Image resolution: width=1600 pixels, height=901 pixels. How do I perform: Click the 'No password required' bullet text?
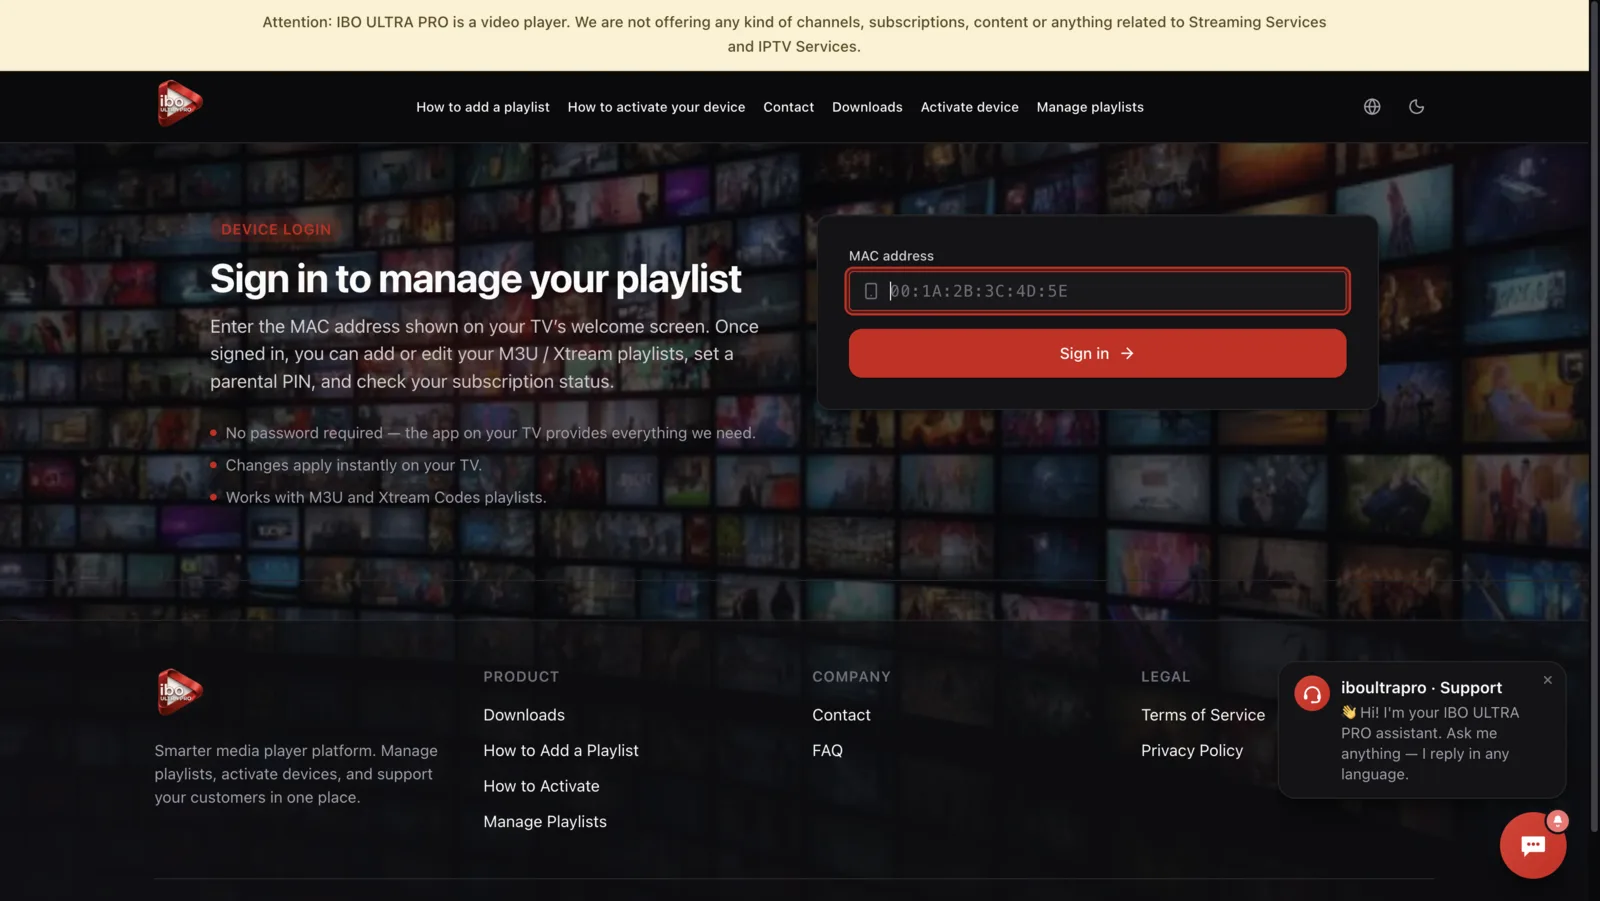pyautogui.click(x=490, y=433)
